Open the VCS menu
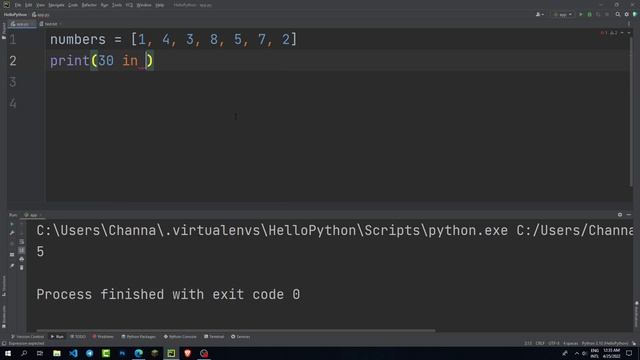 129,5
